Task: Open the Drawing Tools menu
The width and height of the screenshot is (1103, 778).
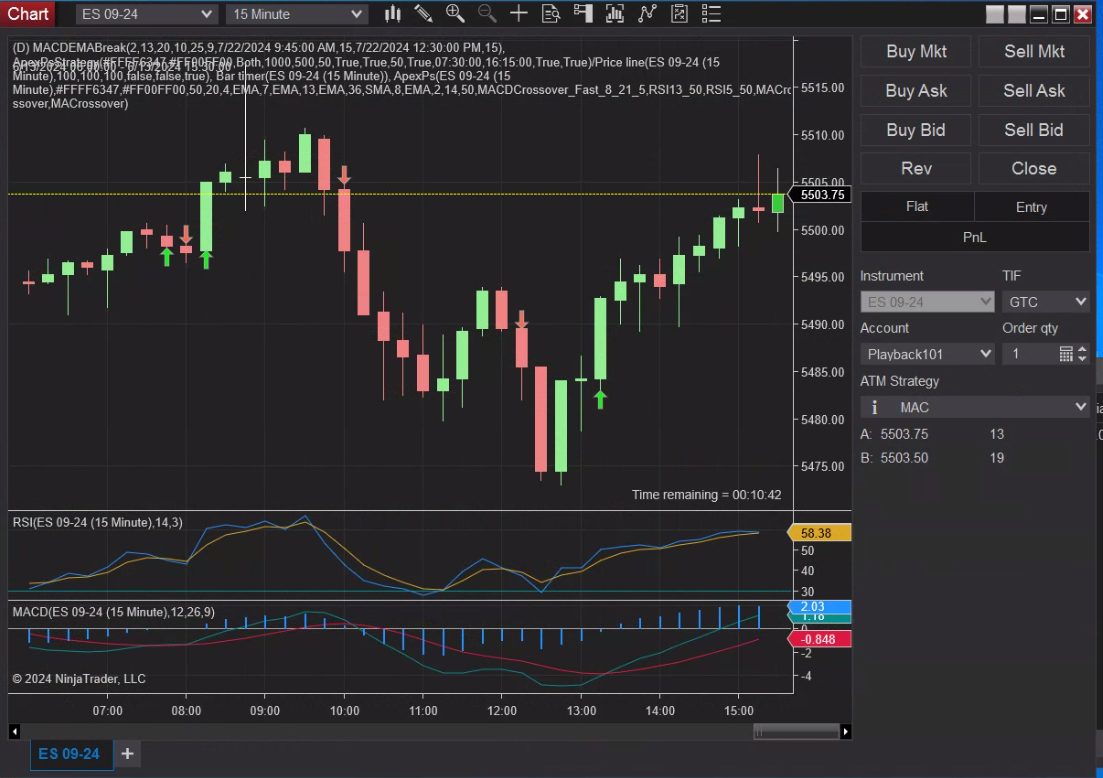Action: pyautogui.click(x=423, y=13)
